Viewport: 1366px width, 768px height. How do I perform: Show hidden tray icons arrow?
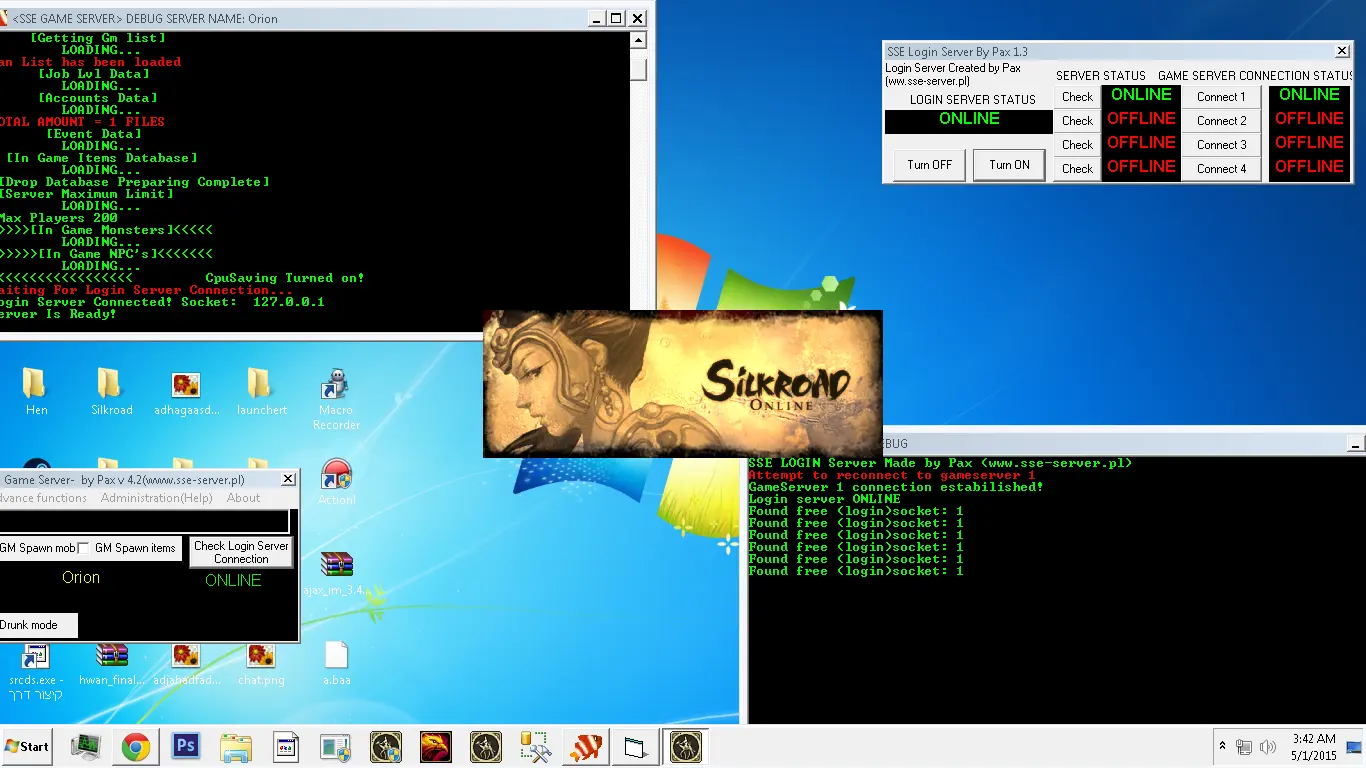point(1222,746)
